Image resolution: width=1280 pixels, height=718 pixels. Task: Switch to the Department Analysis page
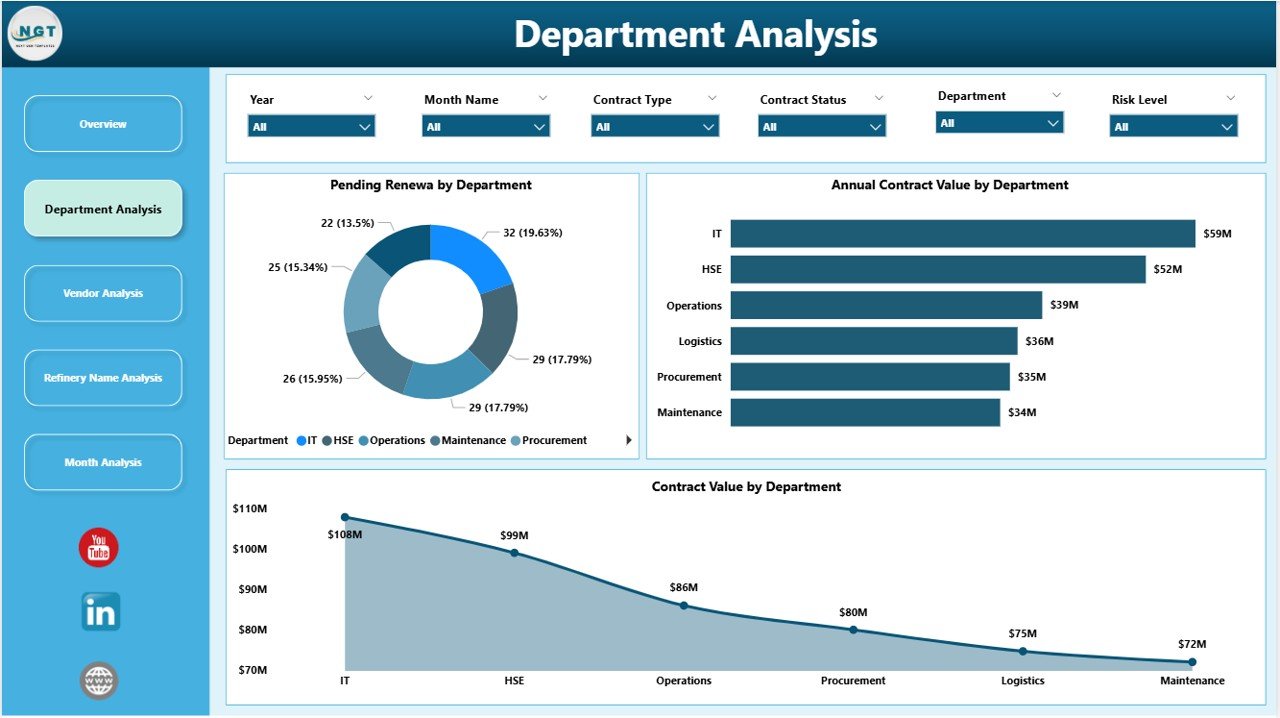[103, 209]
